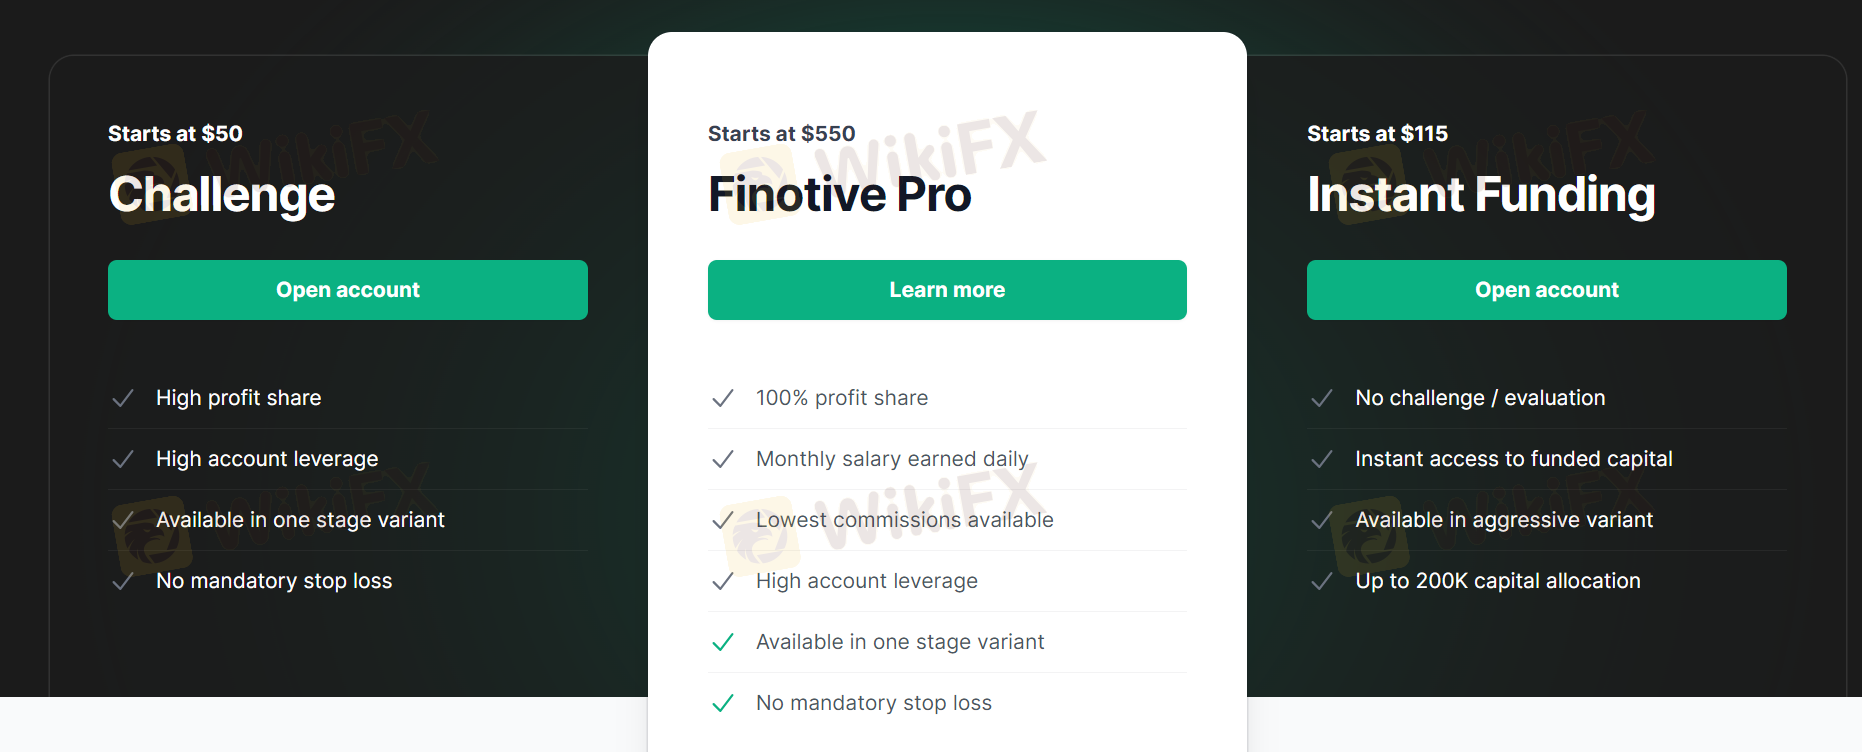Image resolution: width=1862 pixels, height=752 pixels.
Task: Click checkmark beside Lowest commissions available
Action: (x=723, y=520)
